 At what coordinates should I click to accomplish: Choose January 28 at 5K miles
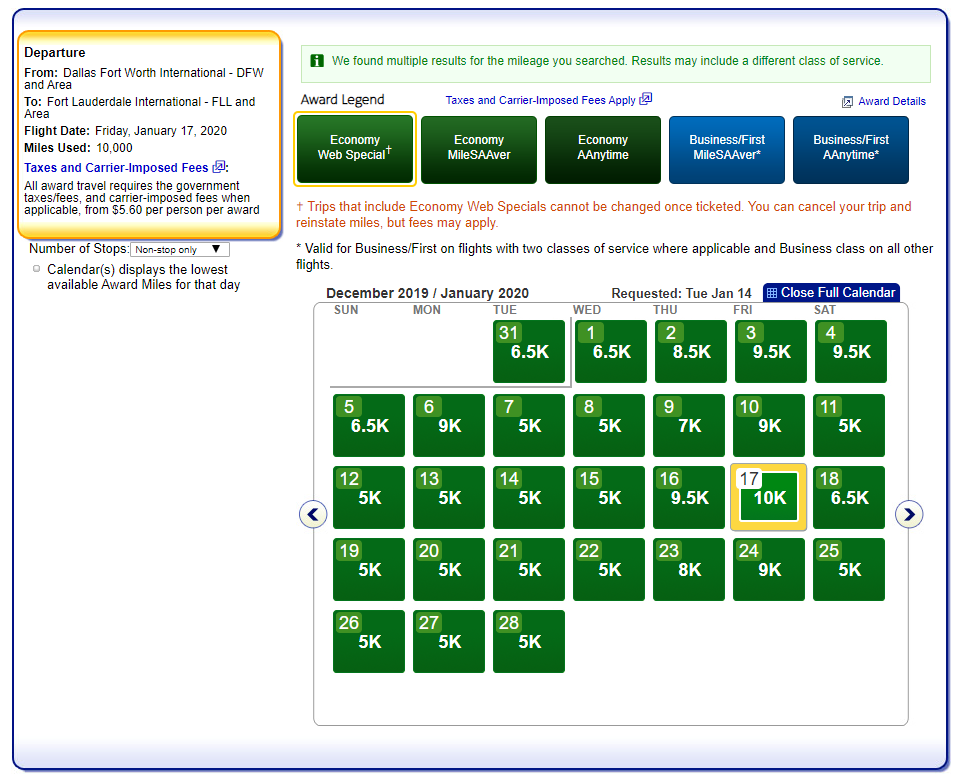coord(529,642)
